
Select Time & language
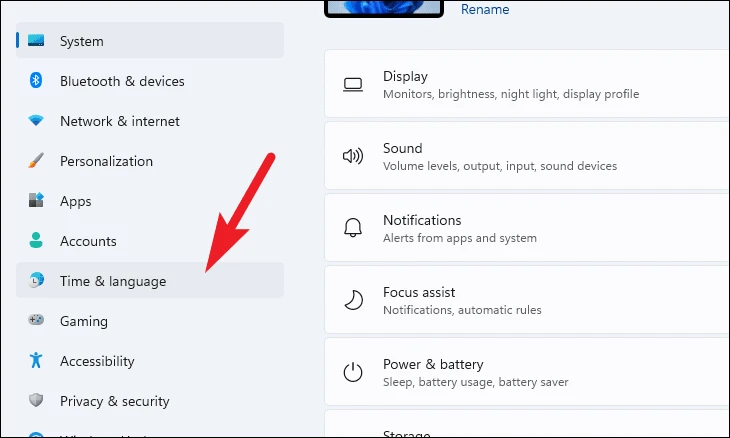[x=150, y=280]
